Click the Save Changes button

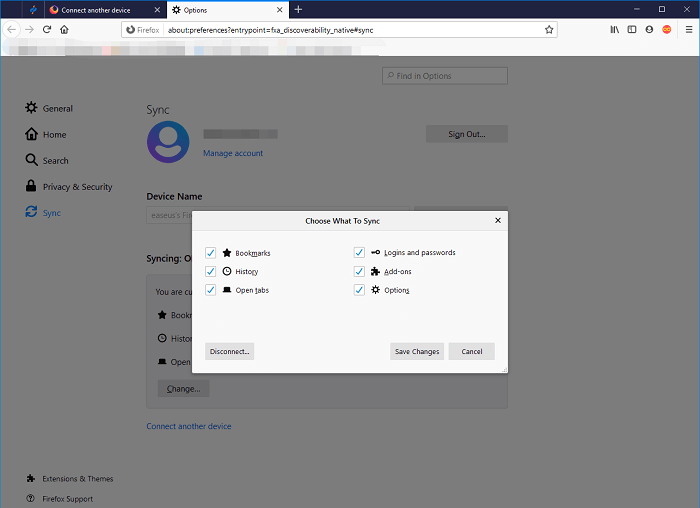(x=417, y=352)
